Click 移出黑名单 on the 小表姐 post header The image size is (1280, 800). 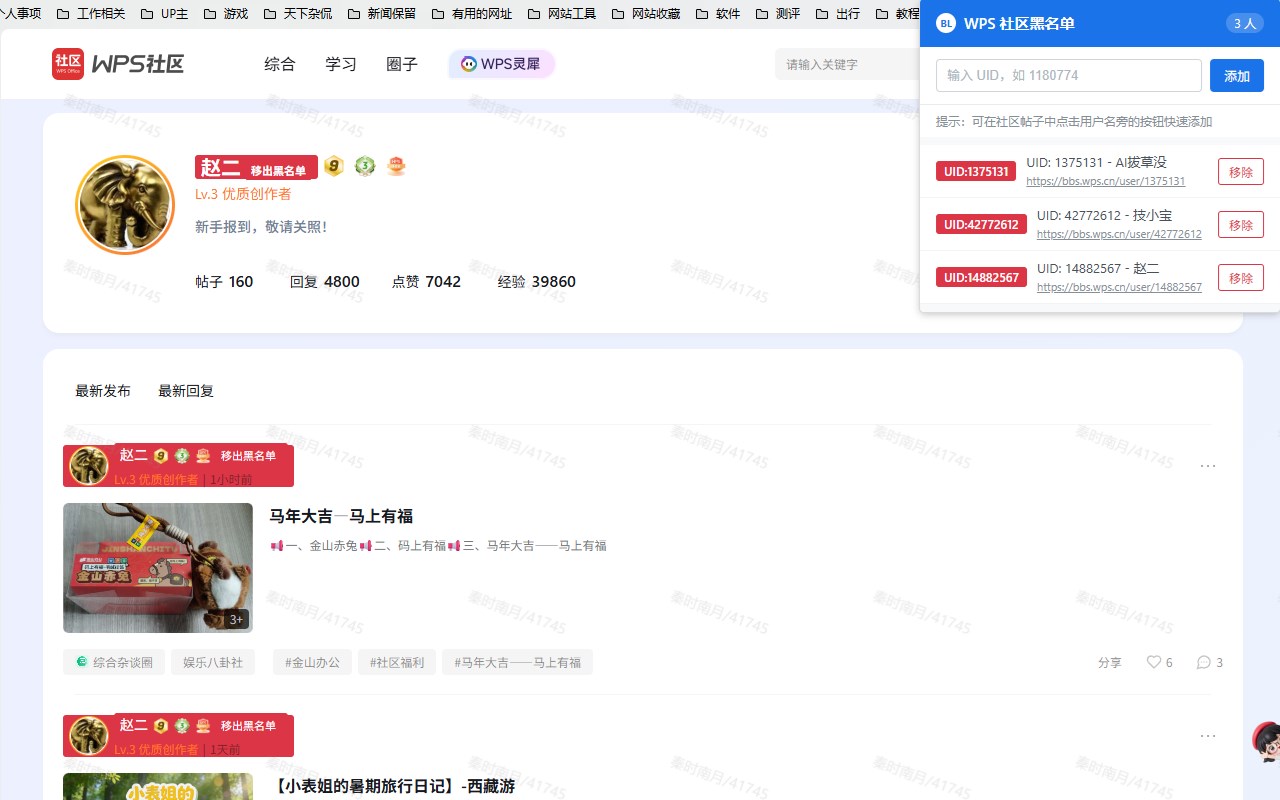[x=249, y=726]
